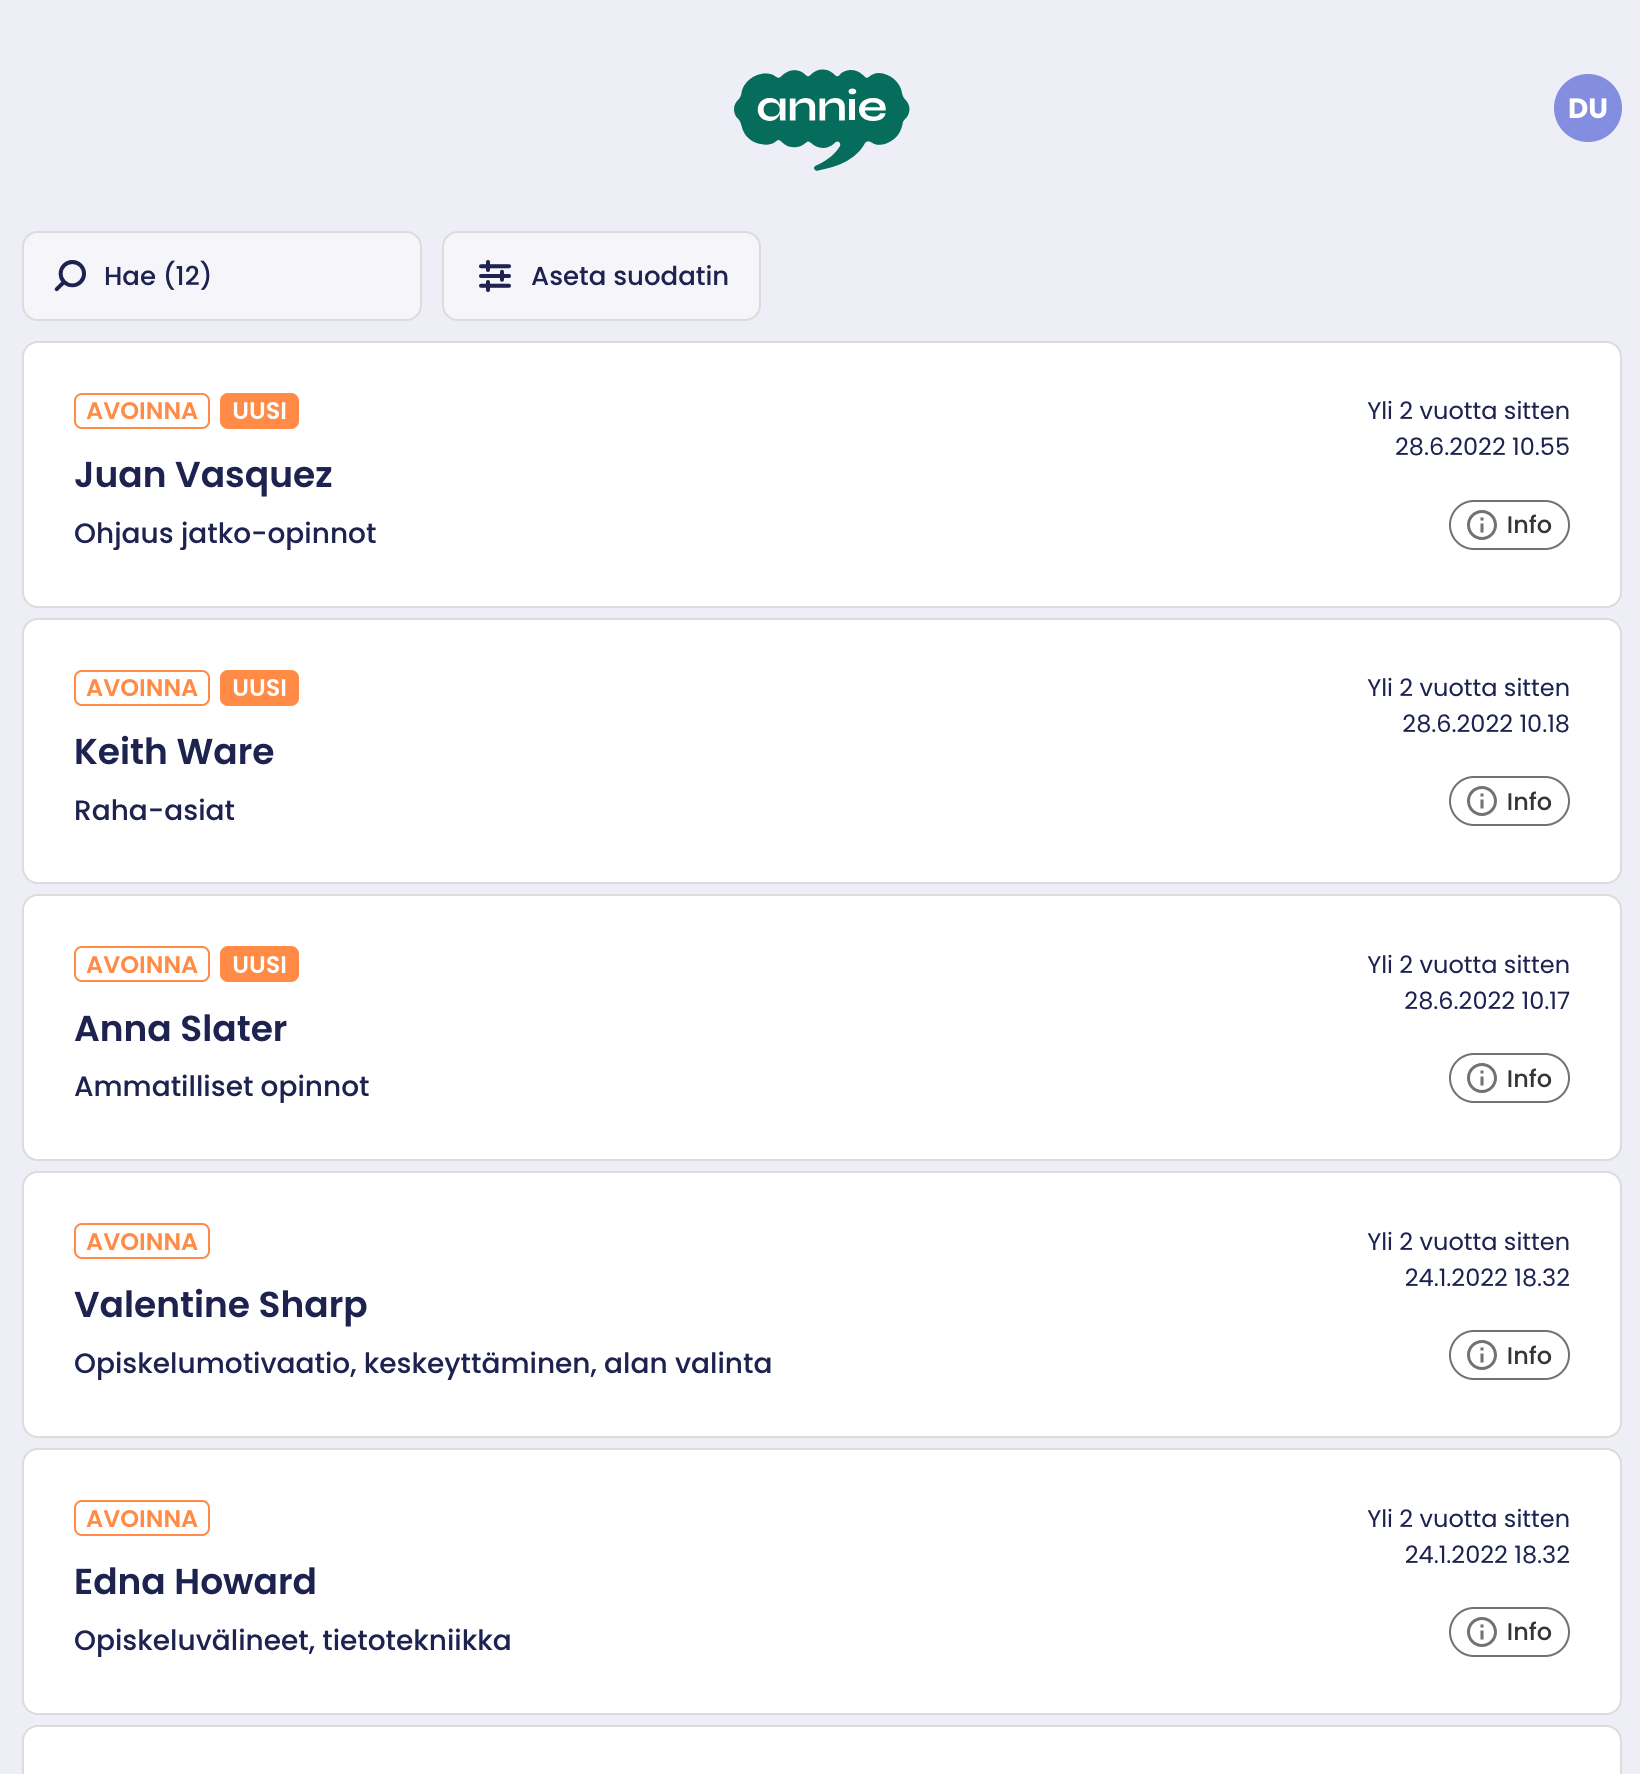This screenshot has width=1640, height=1774.
Task: Click the Info icon for Edna Howard
Action: (1481, 1632)
